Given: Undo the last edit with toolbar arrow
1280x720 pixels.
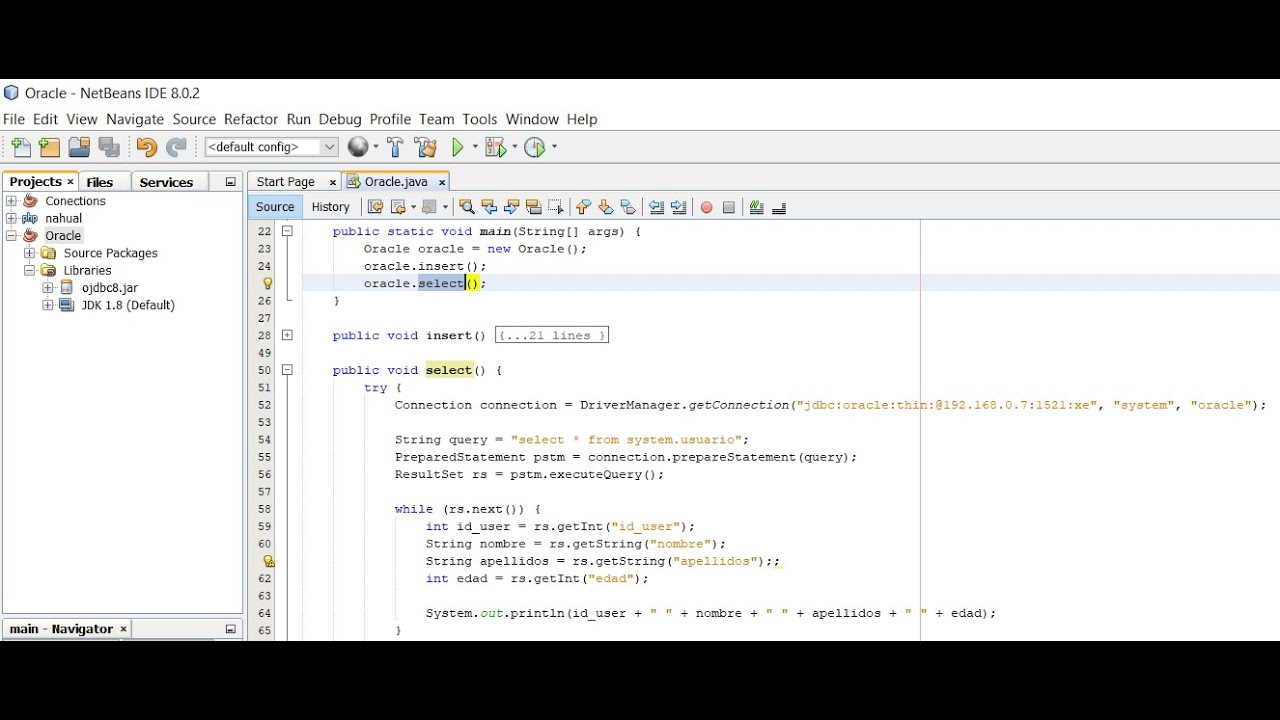Looking at the screenshot, I should click(x=146, y=147).
